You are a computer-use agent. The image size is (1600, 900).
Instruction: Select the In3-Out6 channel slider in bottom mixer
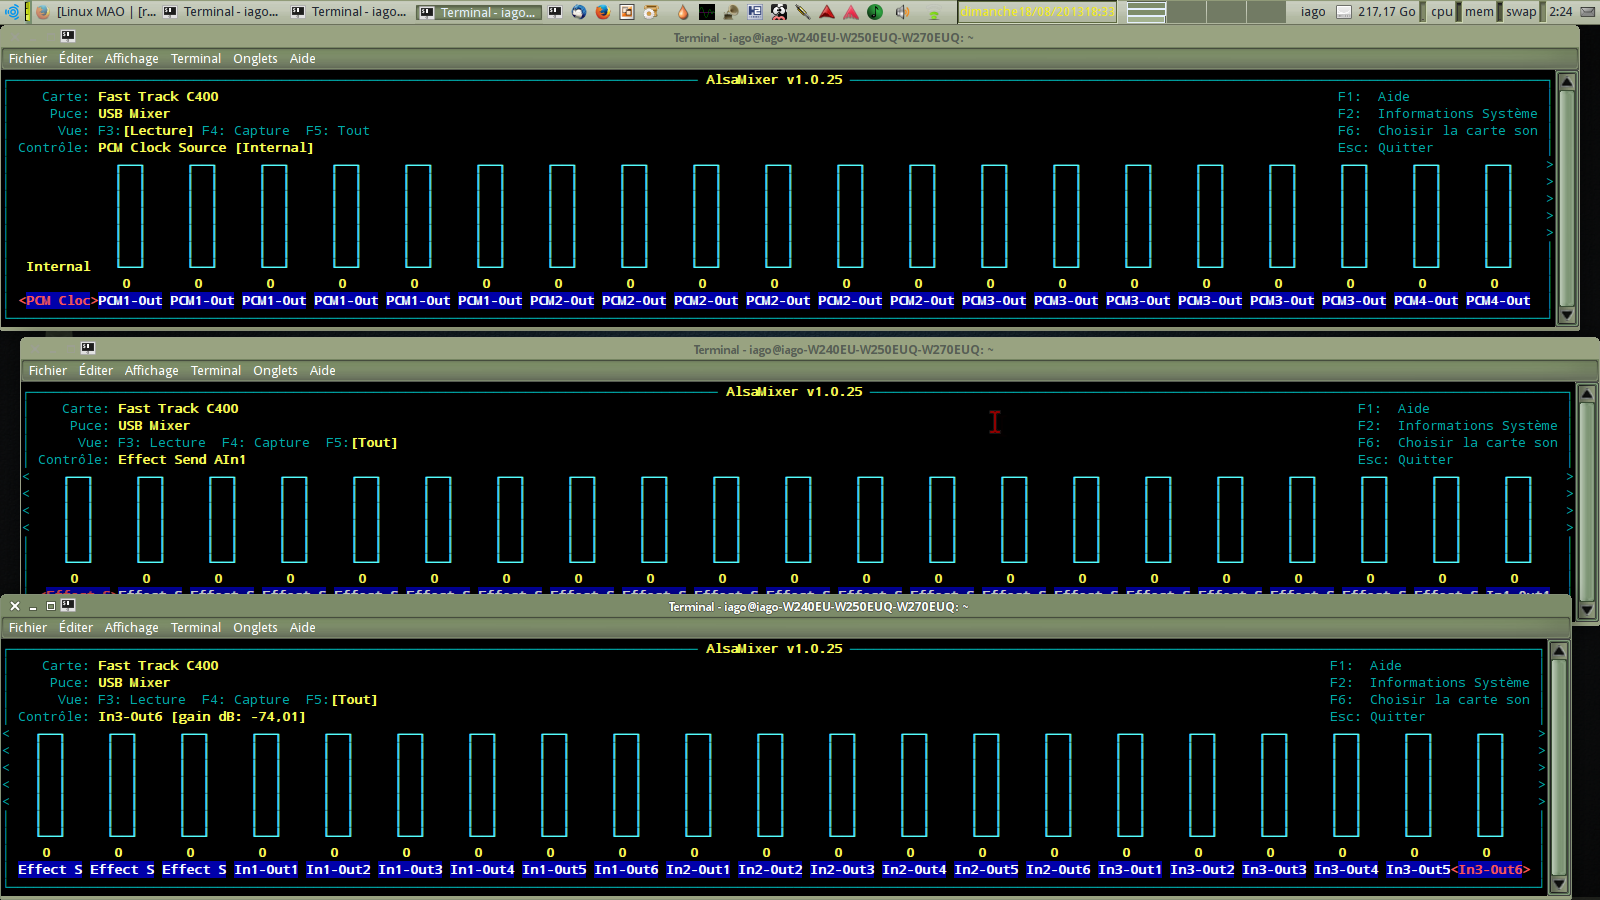tap(1490, 785)
